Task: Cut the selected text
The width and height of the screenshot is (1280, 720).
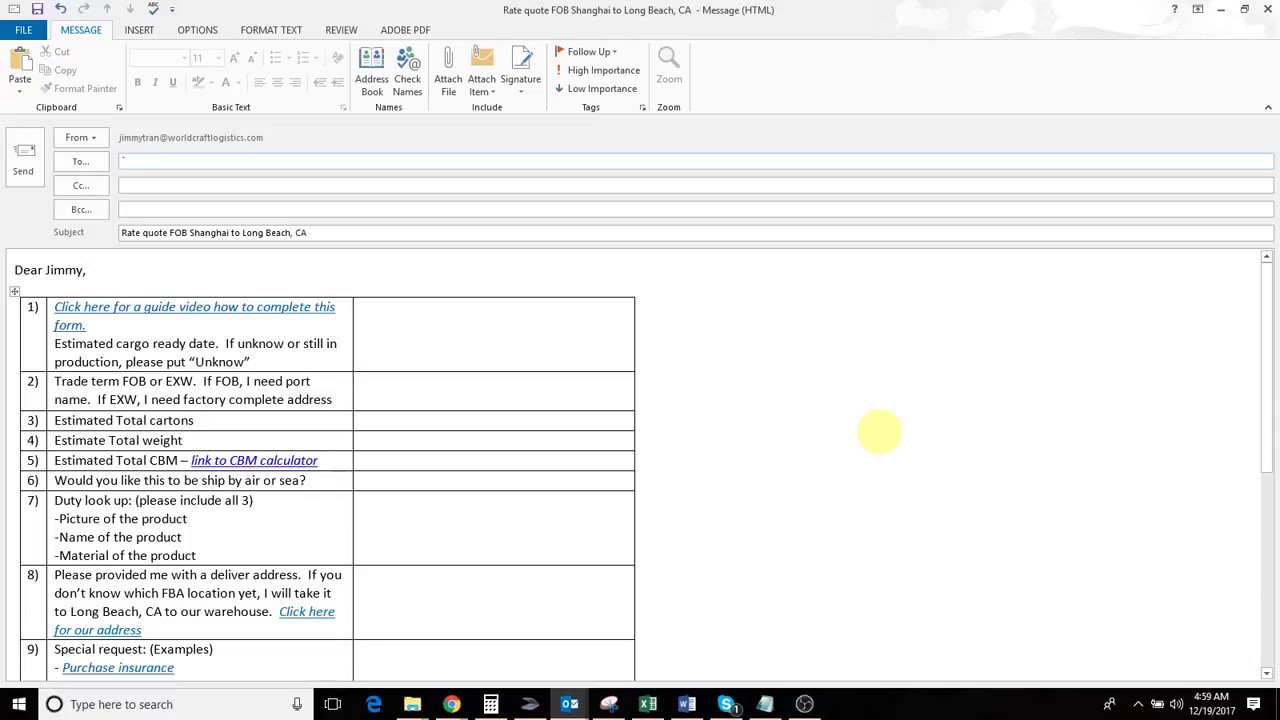Action: (55, 52)
